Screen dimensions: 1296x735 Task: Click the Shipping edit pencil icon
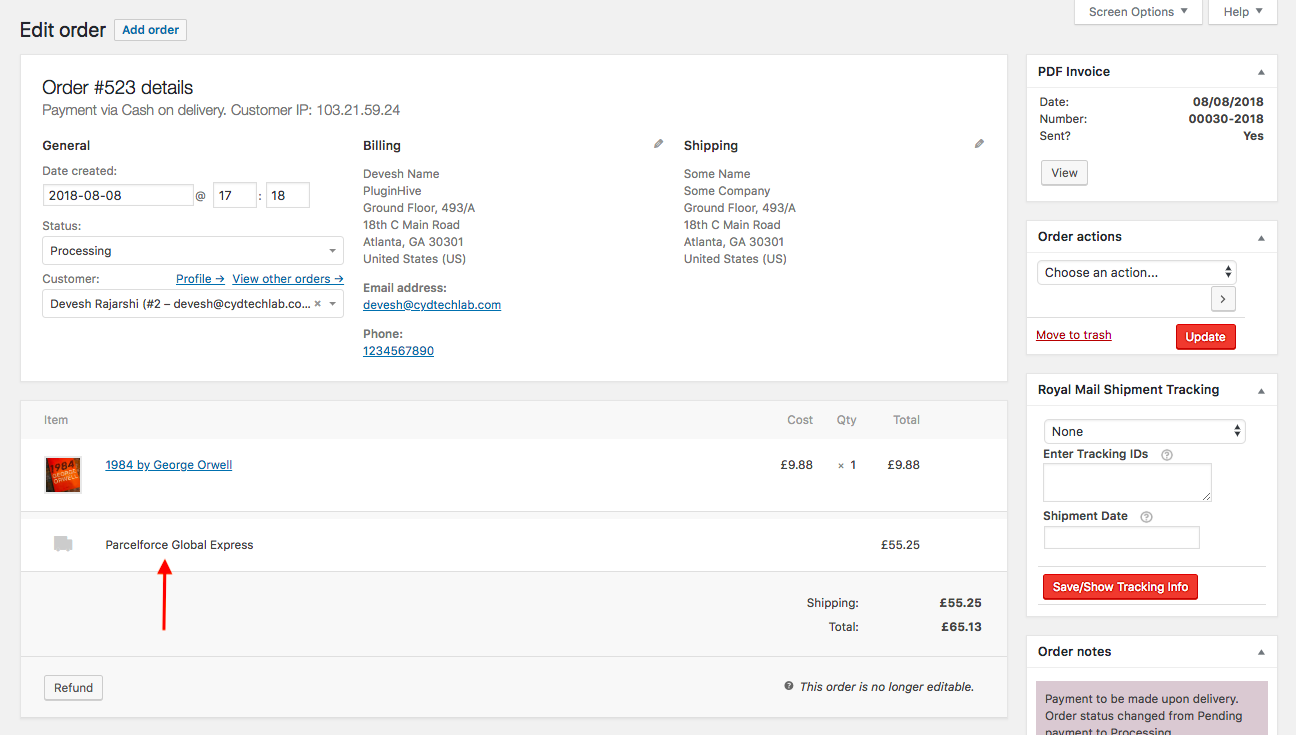(x=979, y=144)
